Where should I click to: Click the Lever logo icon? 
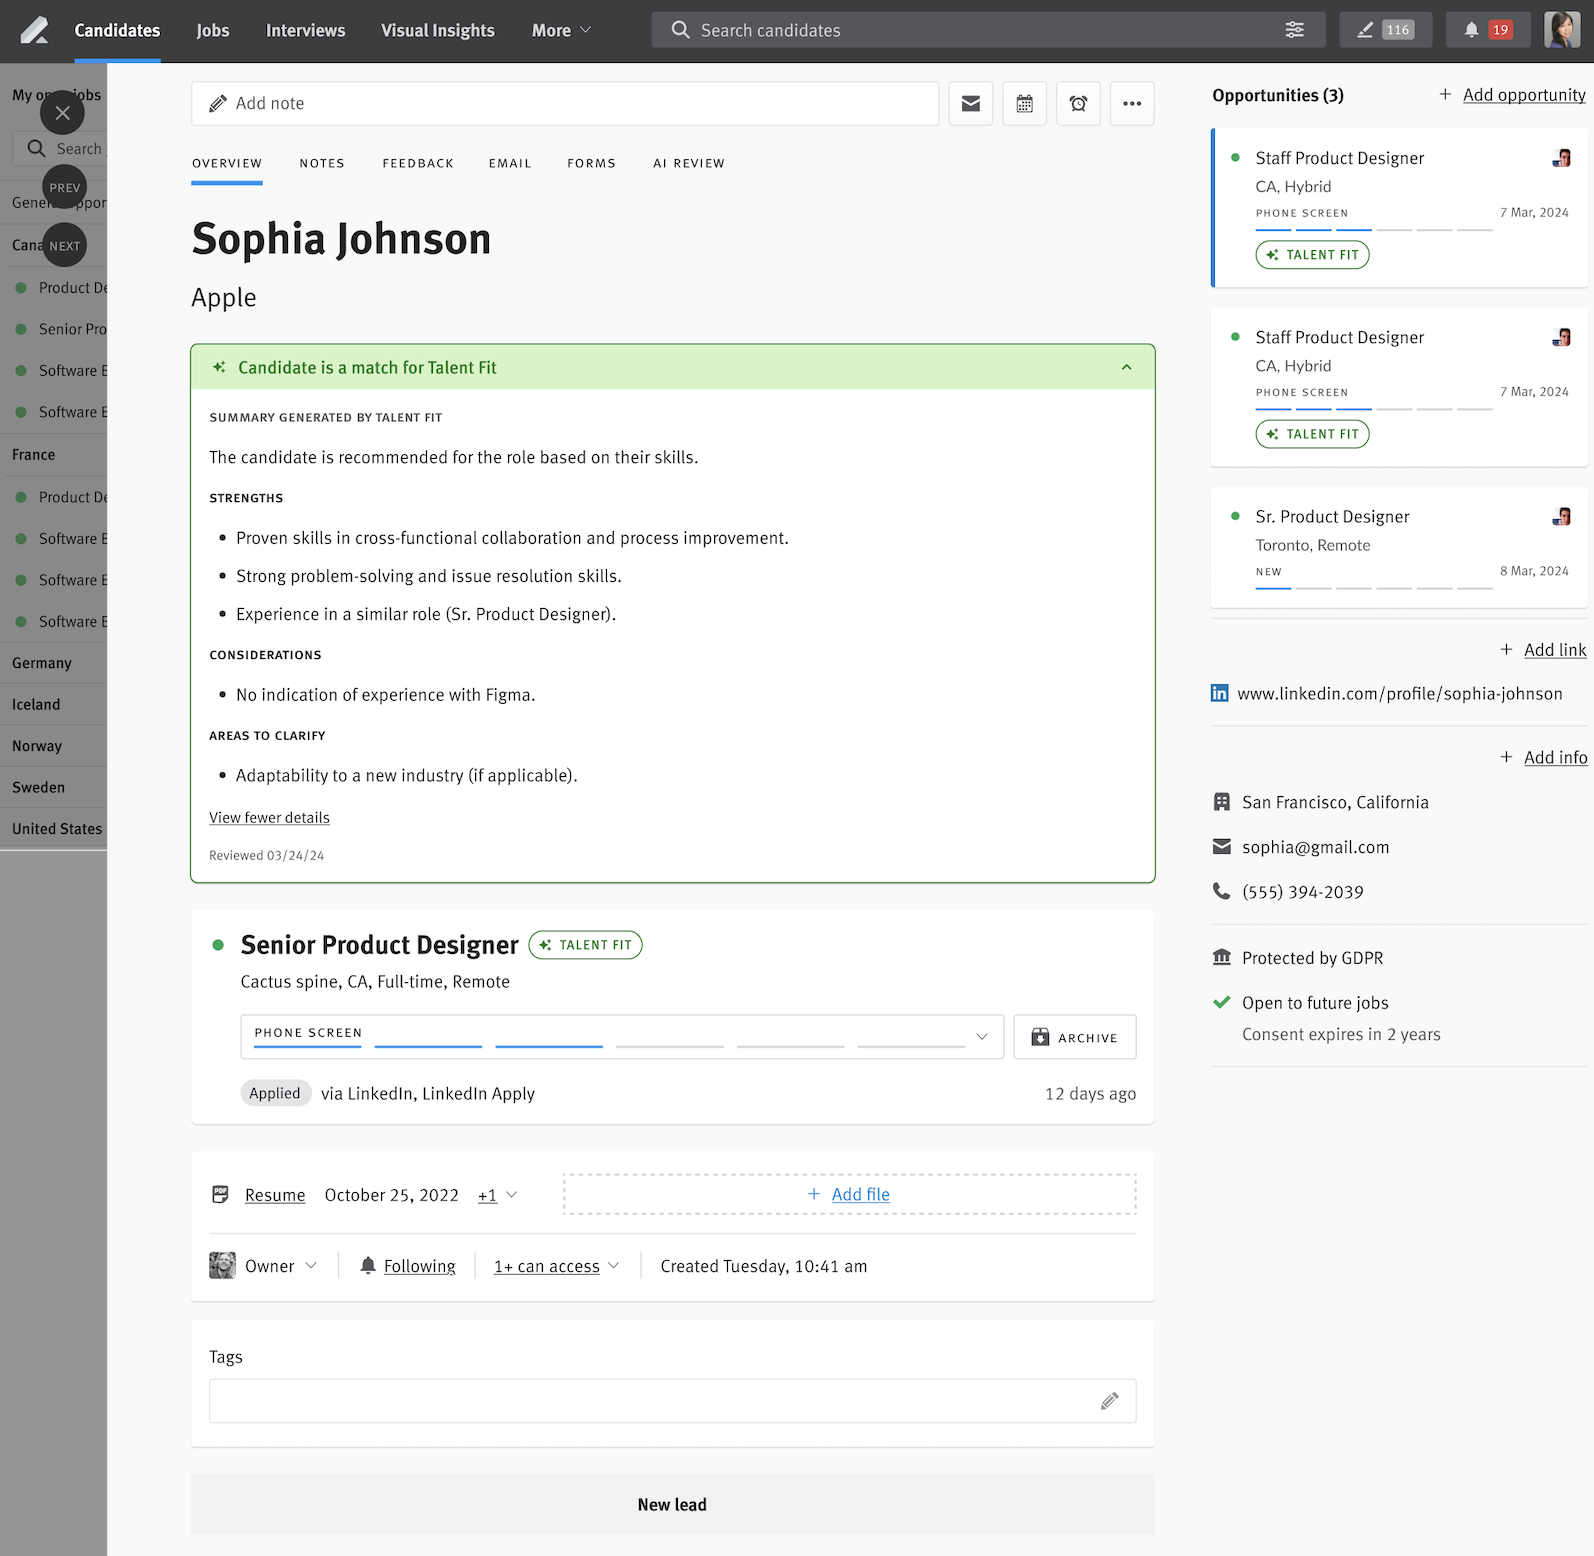click(34, 30)
